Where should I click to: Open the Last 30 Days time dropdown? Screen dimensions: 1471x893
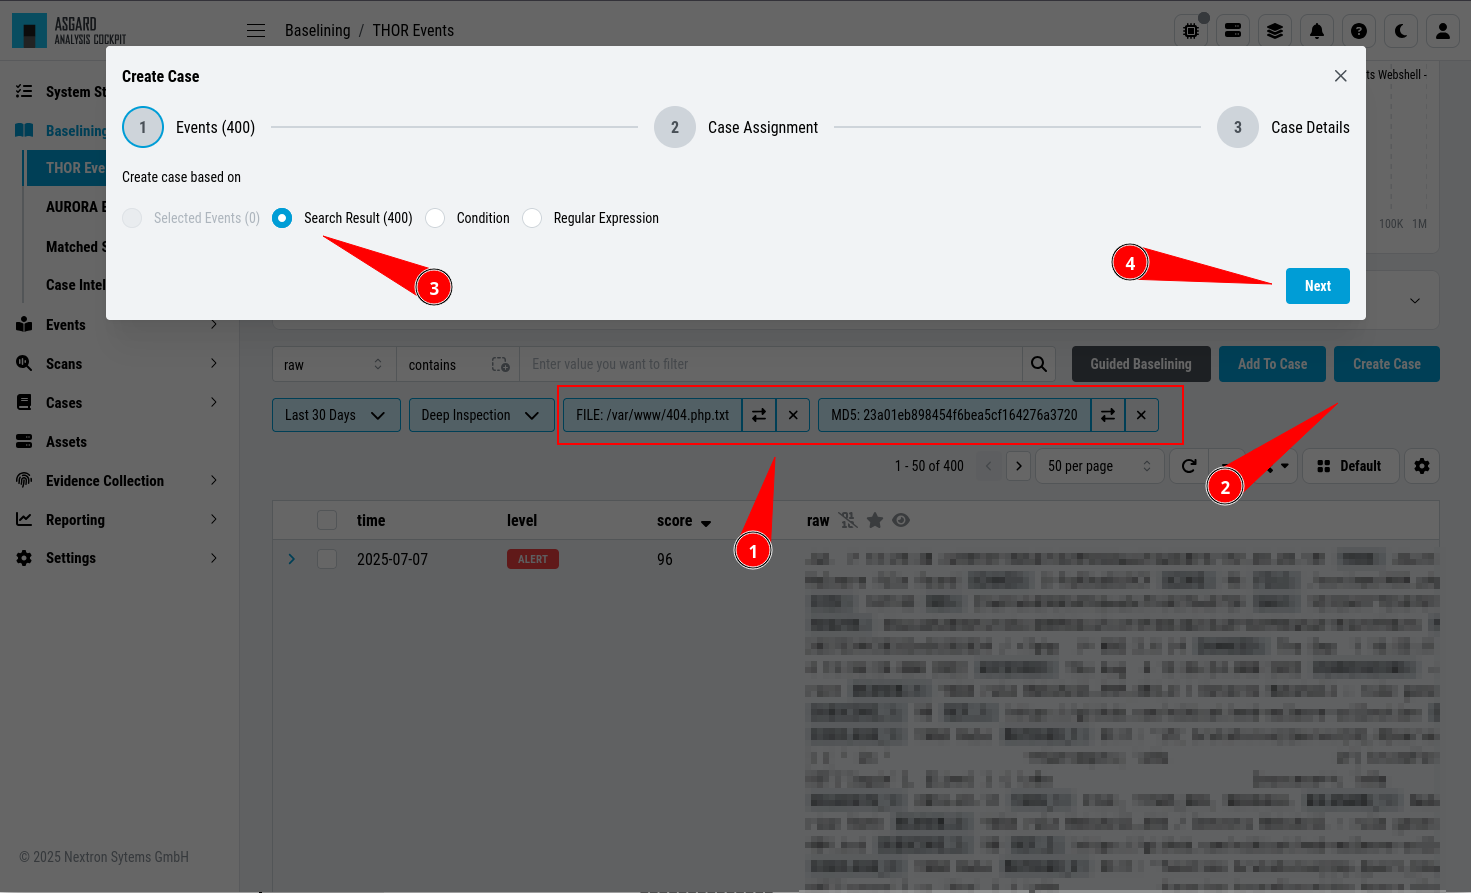tap(336, 415)
